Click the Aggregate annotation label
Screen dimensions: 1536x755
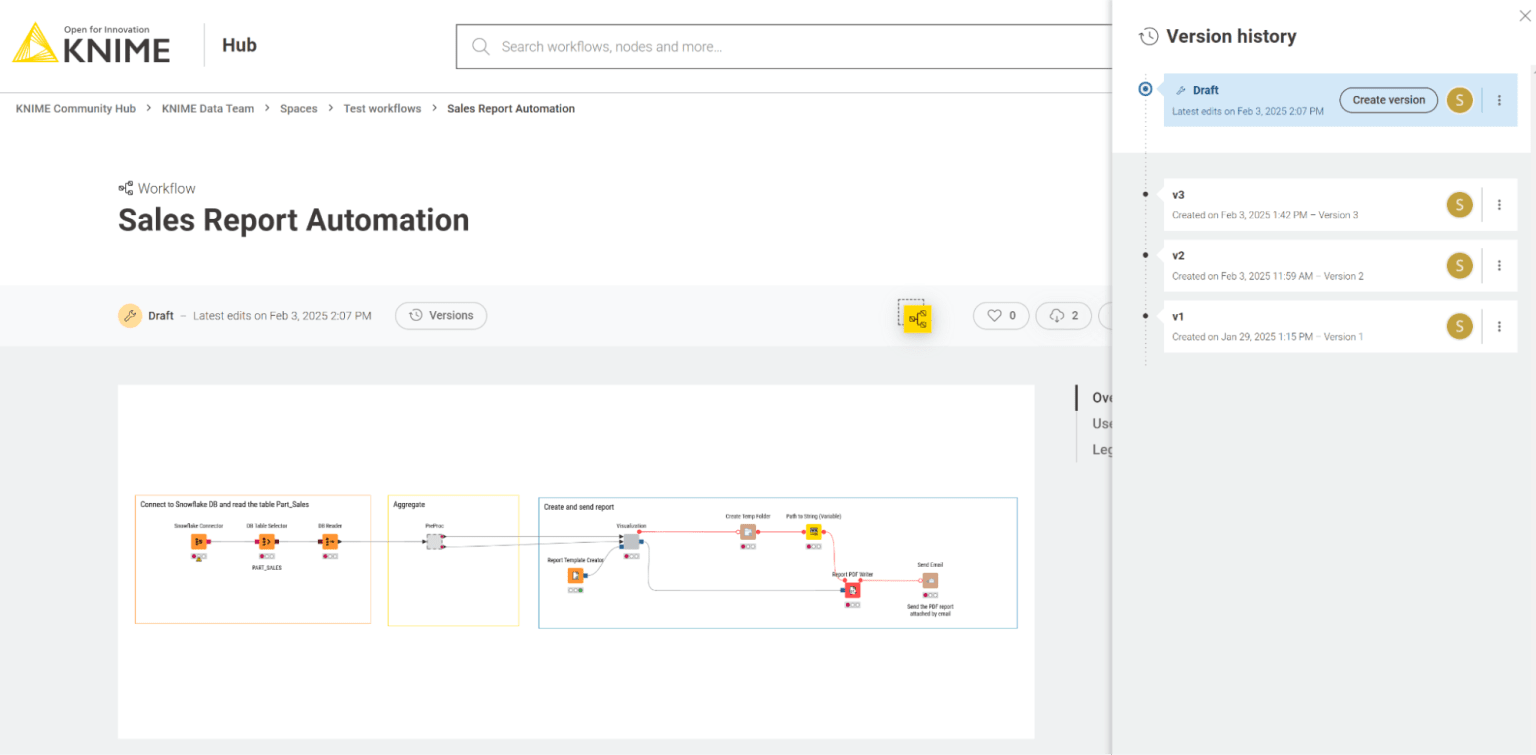(409, 505)
